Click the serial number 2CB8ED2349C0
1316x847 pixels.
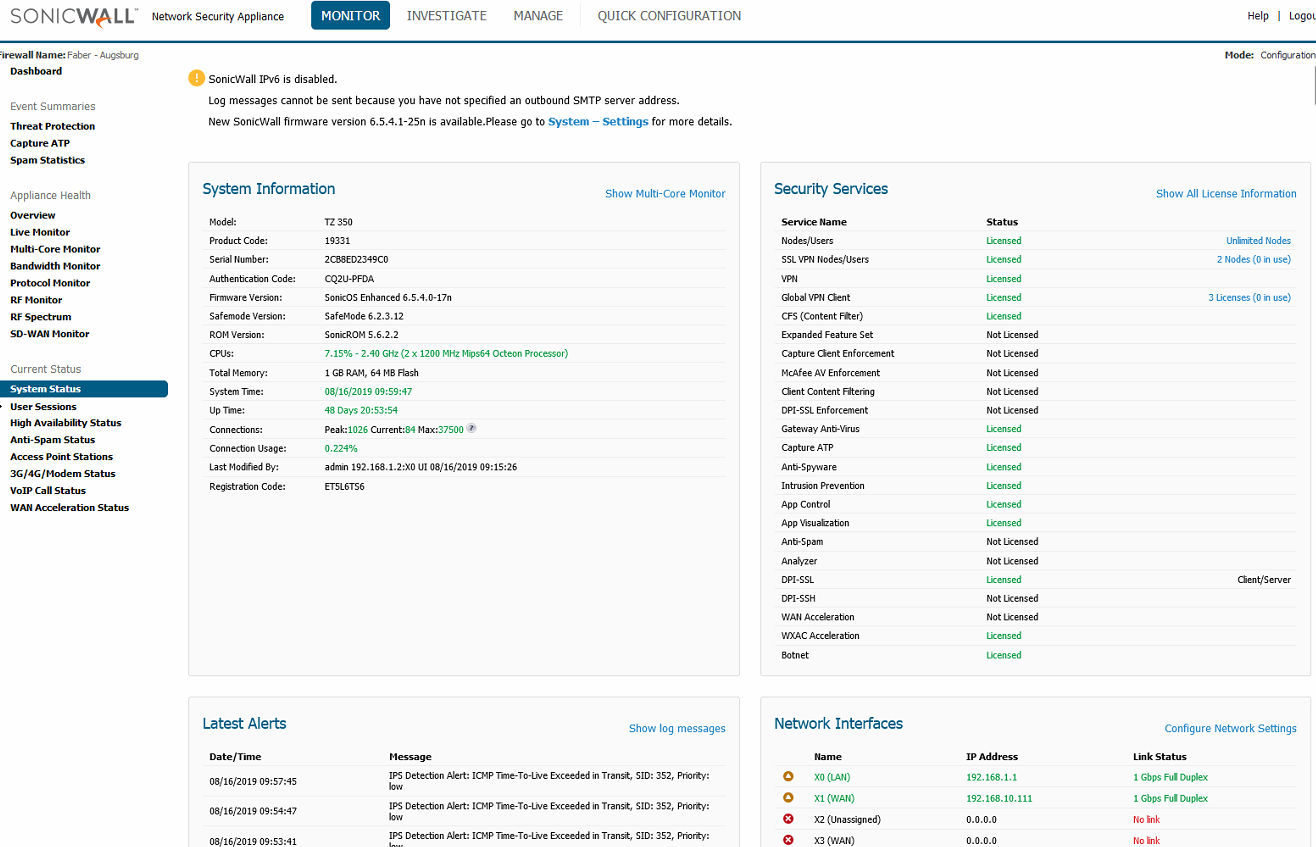[x=357, y=260]
